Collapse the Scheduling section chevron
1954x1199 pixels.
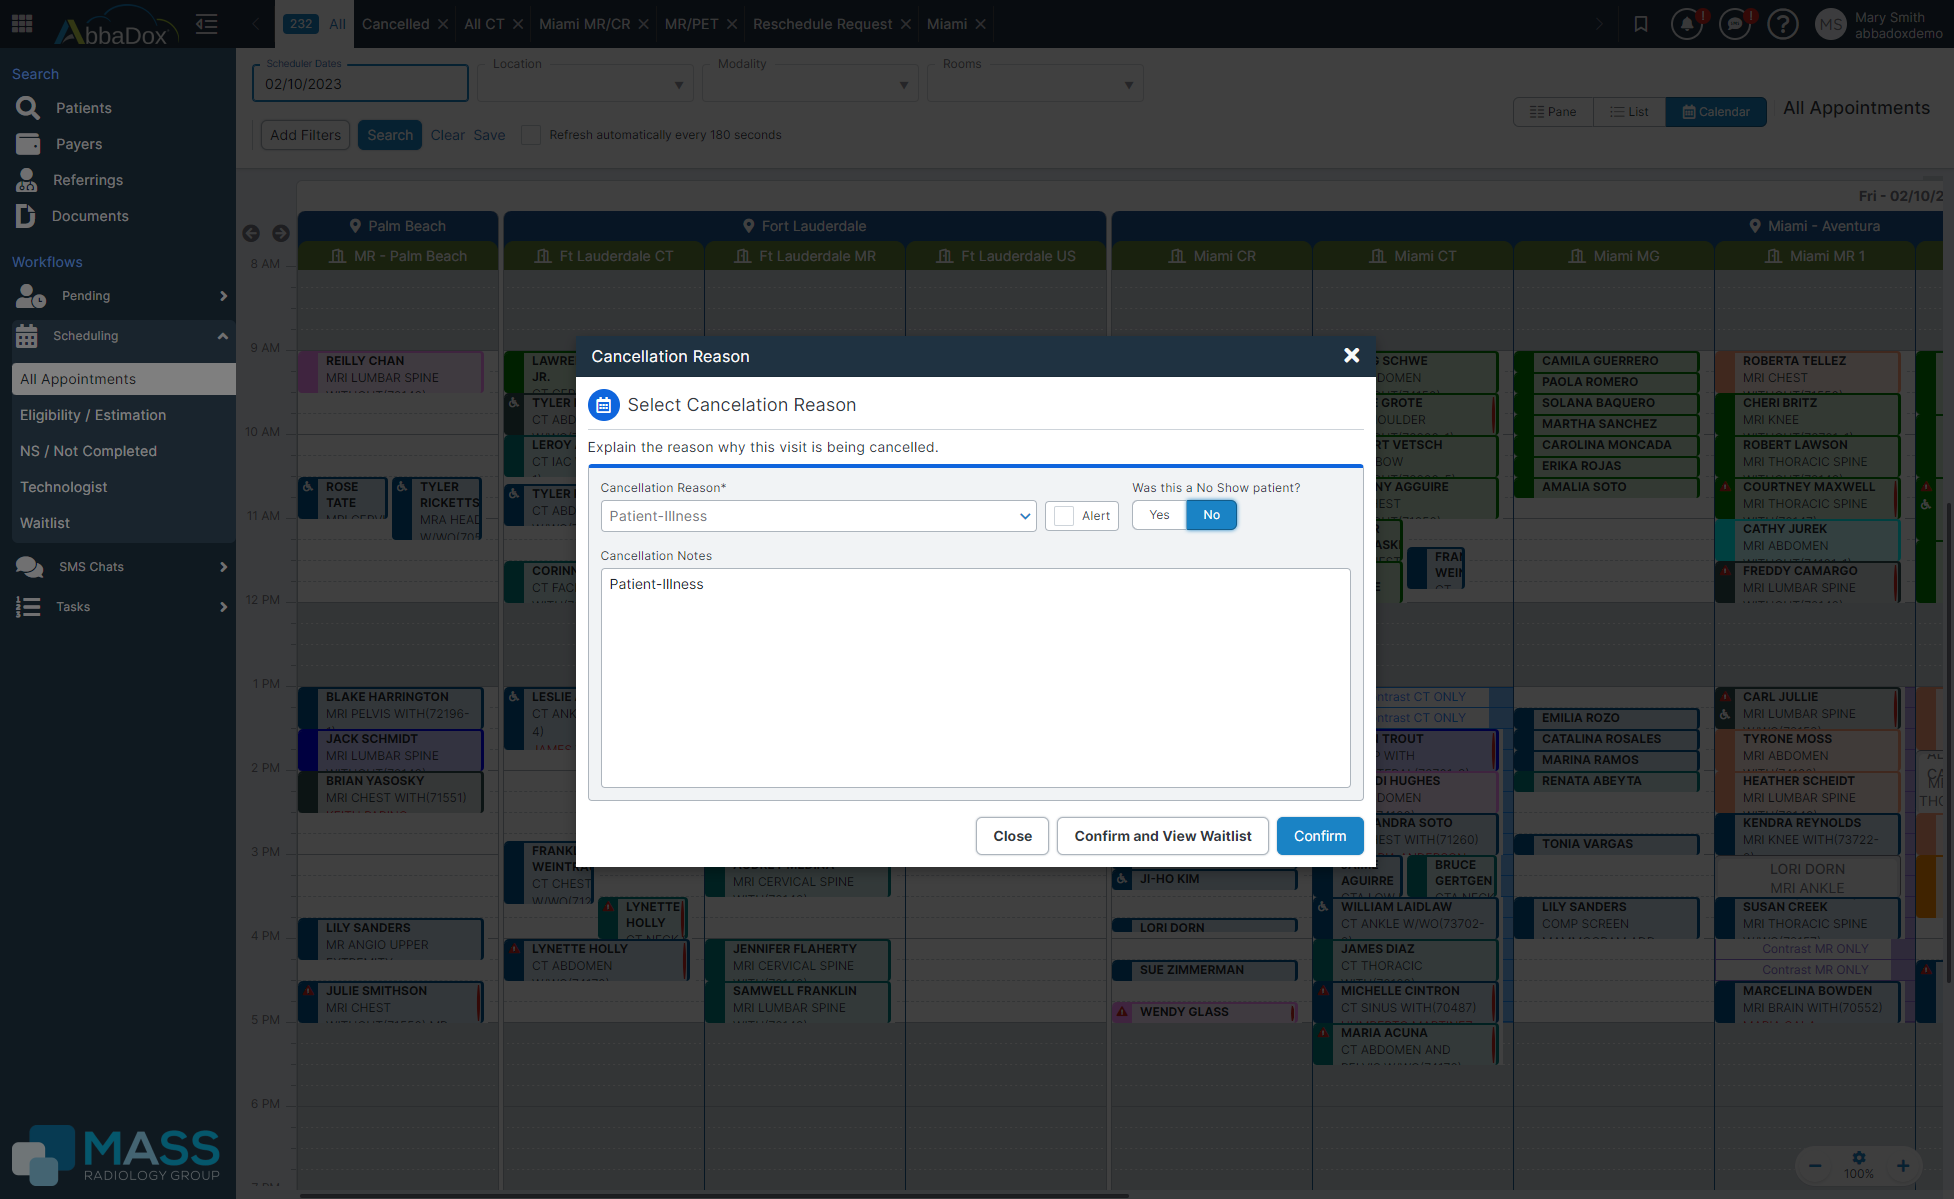[222, 336]
